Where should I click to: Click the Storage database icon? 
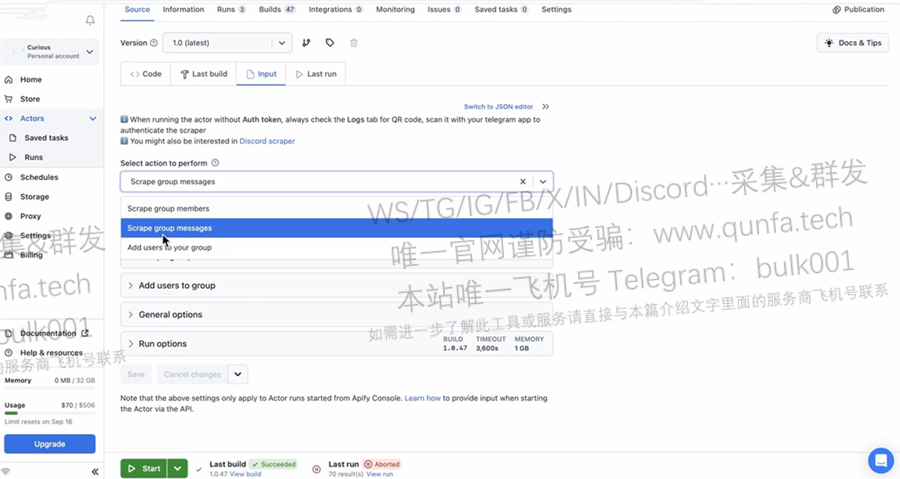(9, 197)
